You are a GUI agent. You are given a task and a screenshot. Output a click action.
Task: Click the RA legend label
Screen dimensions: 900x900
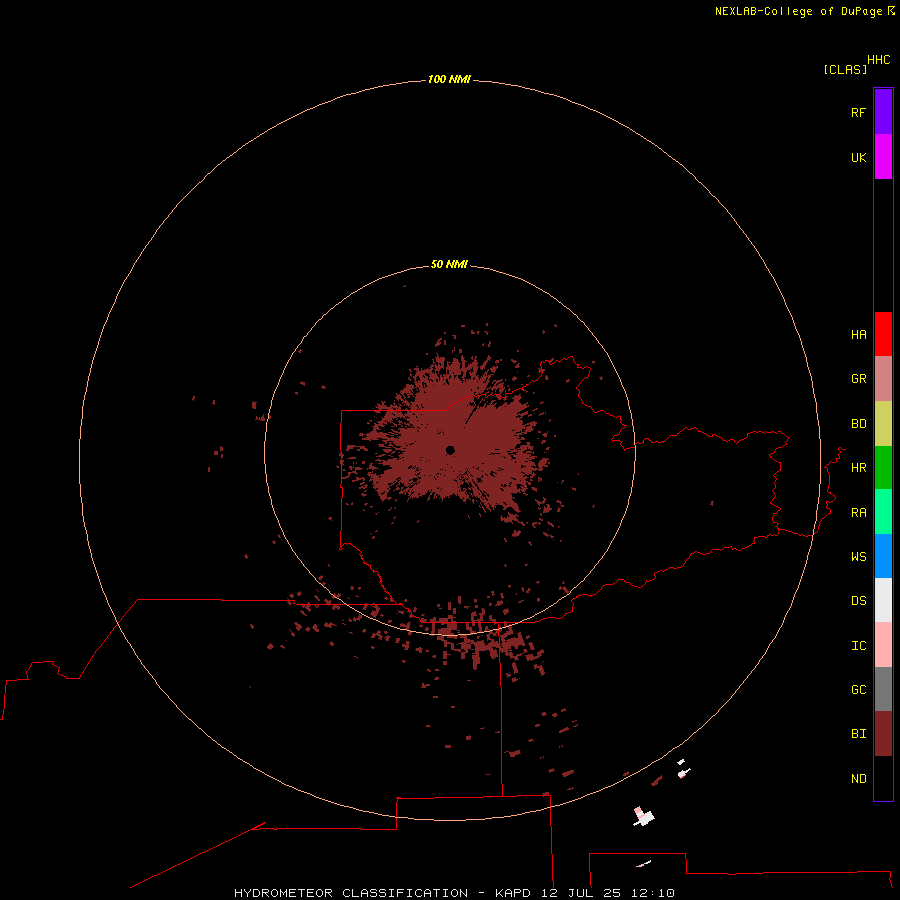(x=858, y=513)
